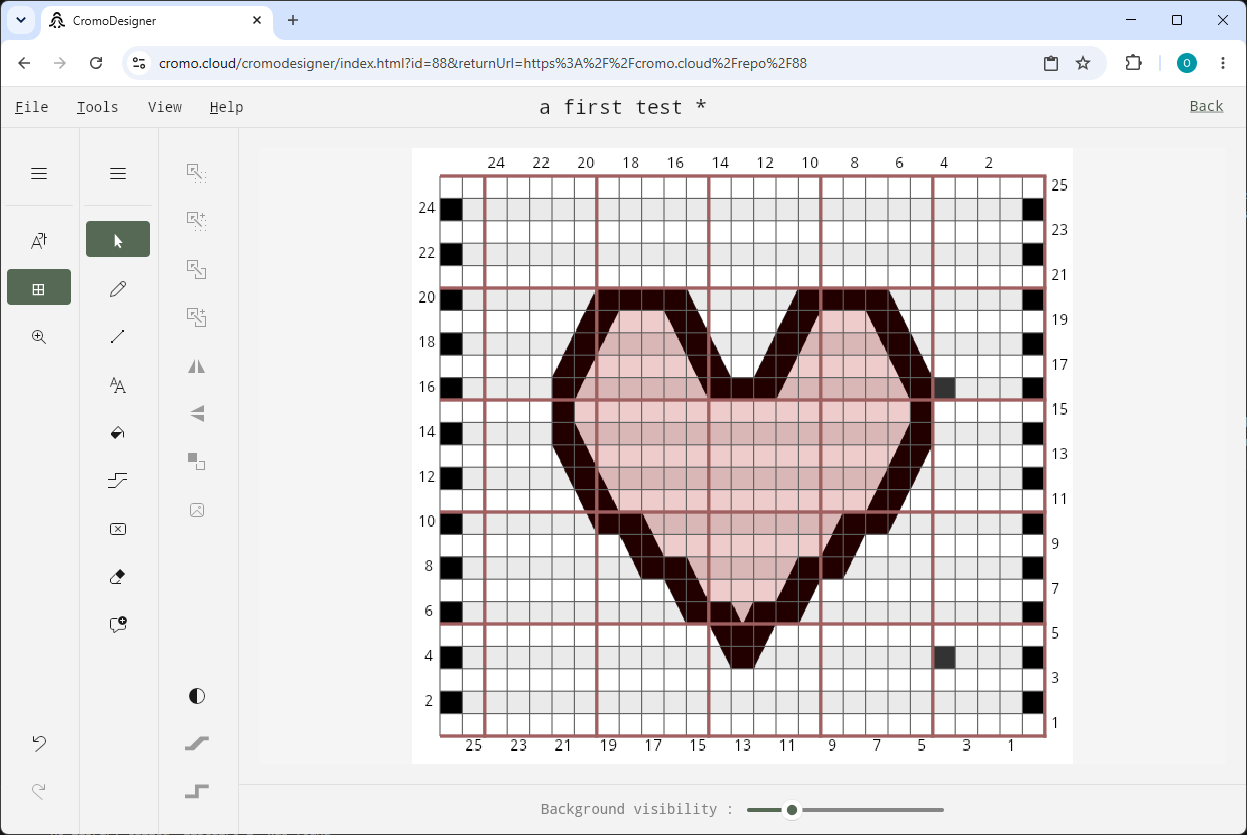
Task: Click the dark gray cell on row 16
Action: 944,388
